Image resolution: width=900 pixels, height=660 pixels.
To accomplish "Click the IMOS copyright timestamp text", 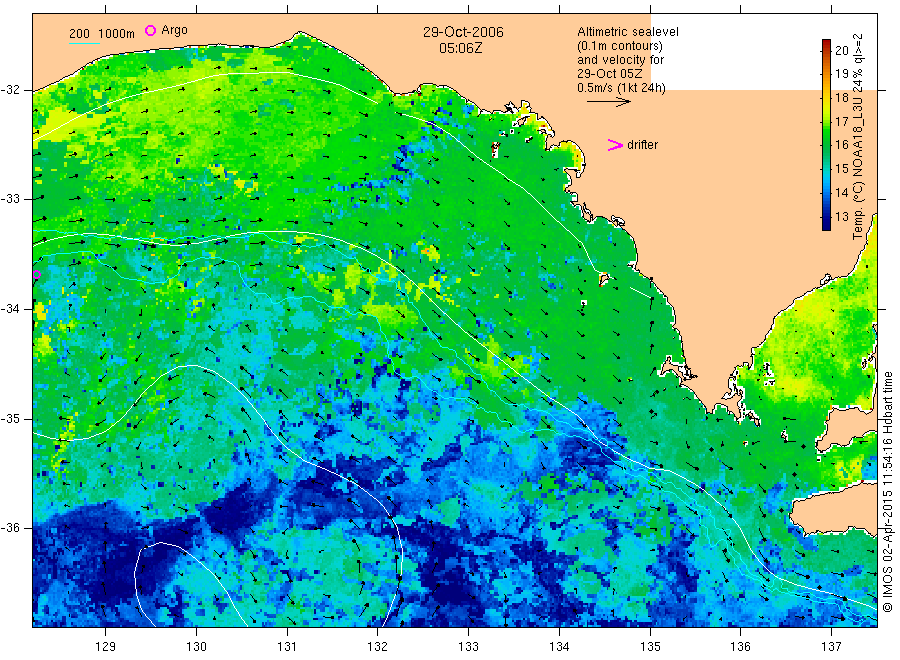I will tap(888, 492).
